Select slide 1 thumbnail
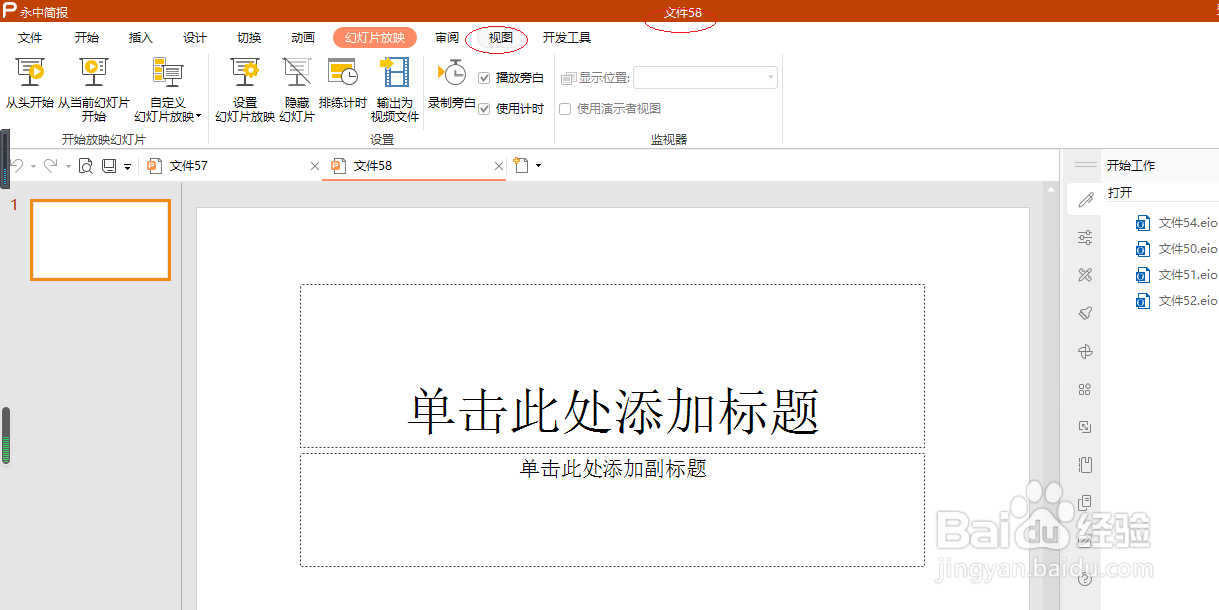The image size is (1219, 610). click(100, 240)
